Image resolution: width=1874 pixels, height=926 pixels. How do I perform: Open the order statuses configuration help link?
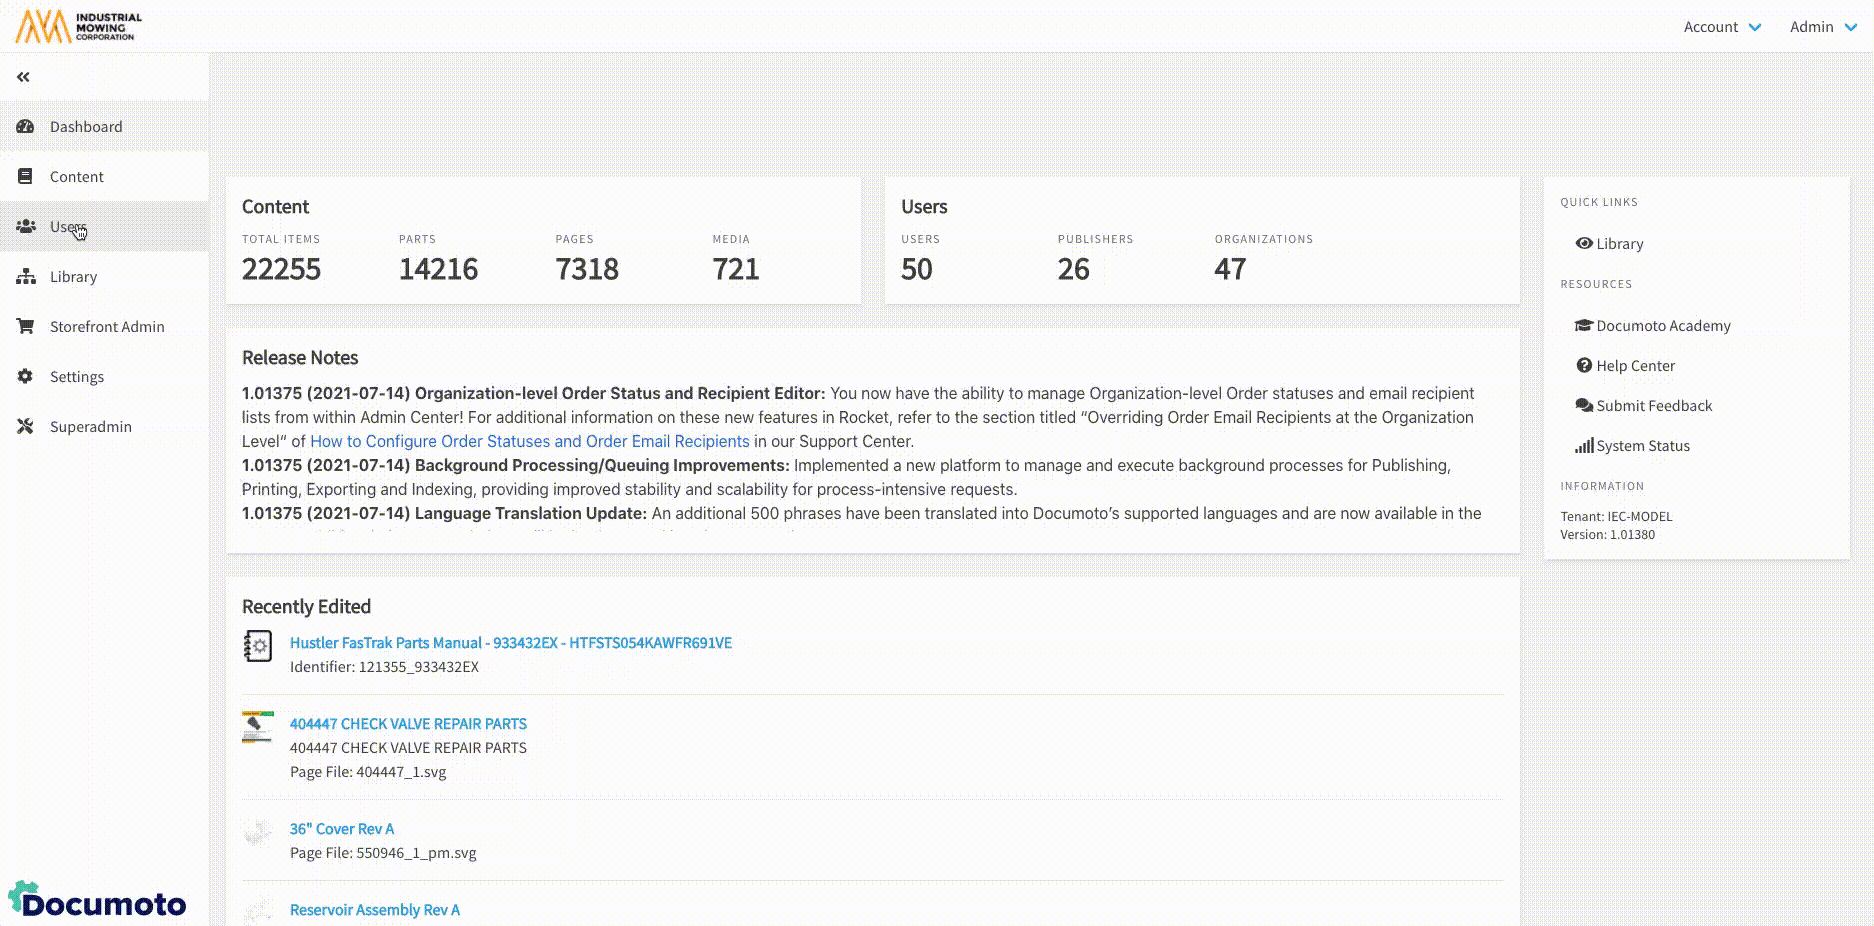click(x=529, y=441)
